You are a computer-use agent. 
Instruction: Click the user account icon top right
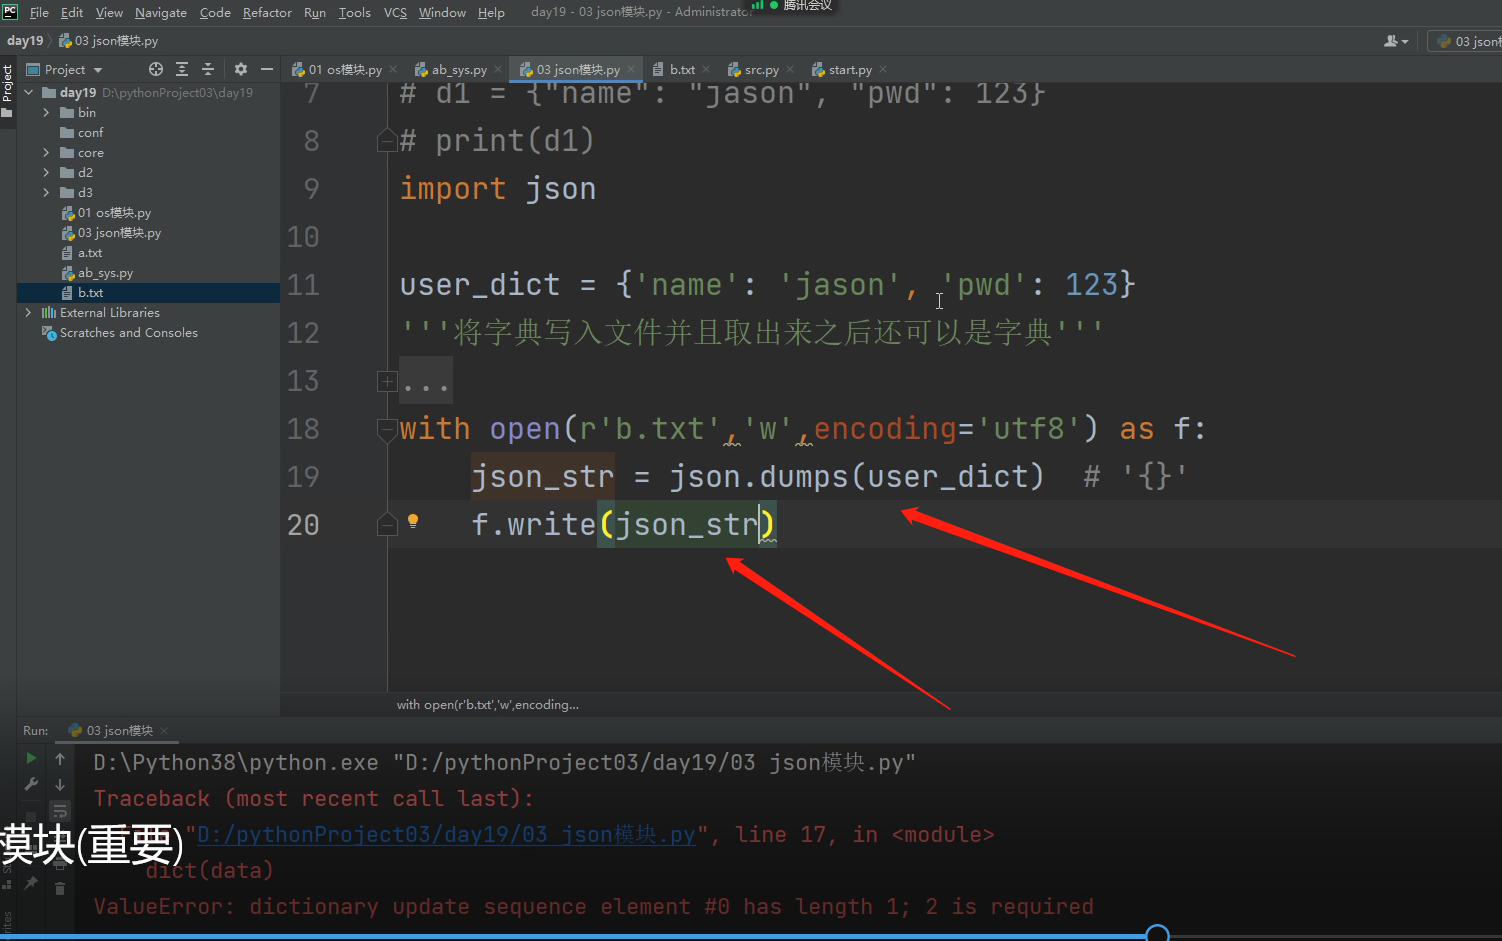tap(1396, 41)
